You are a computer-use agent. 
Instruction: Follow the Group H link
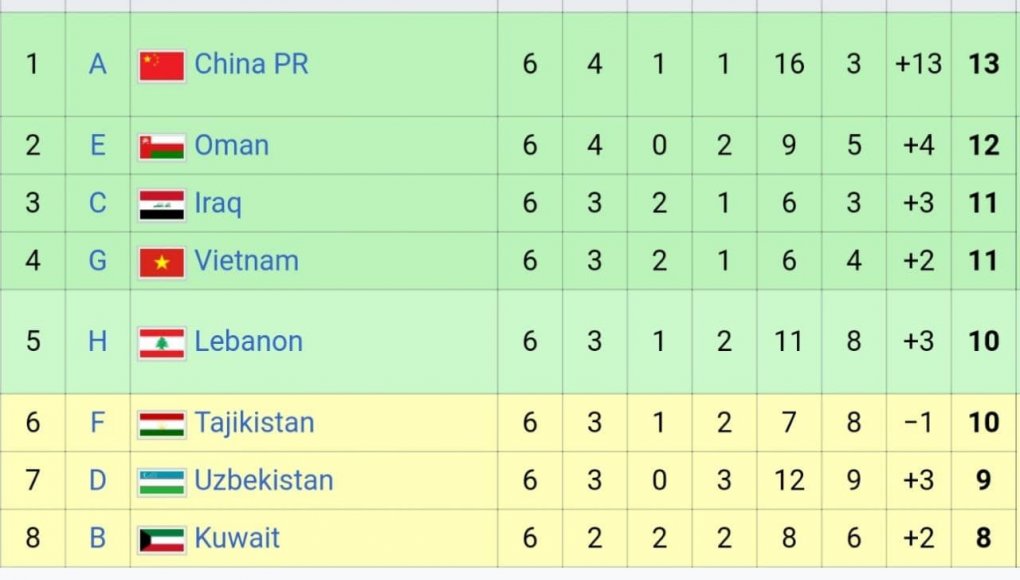(98, 341)
